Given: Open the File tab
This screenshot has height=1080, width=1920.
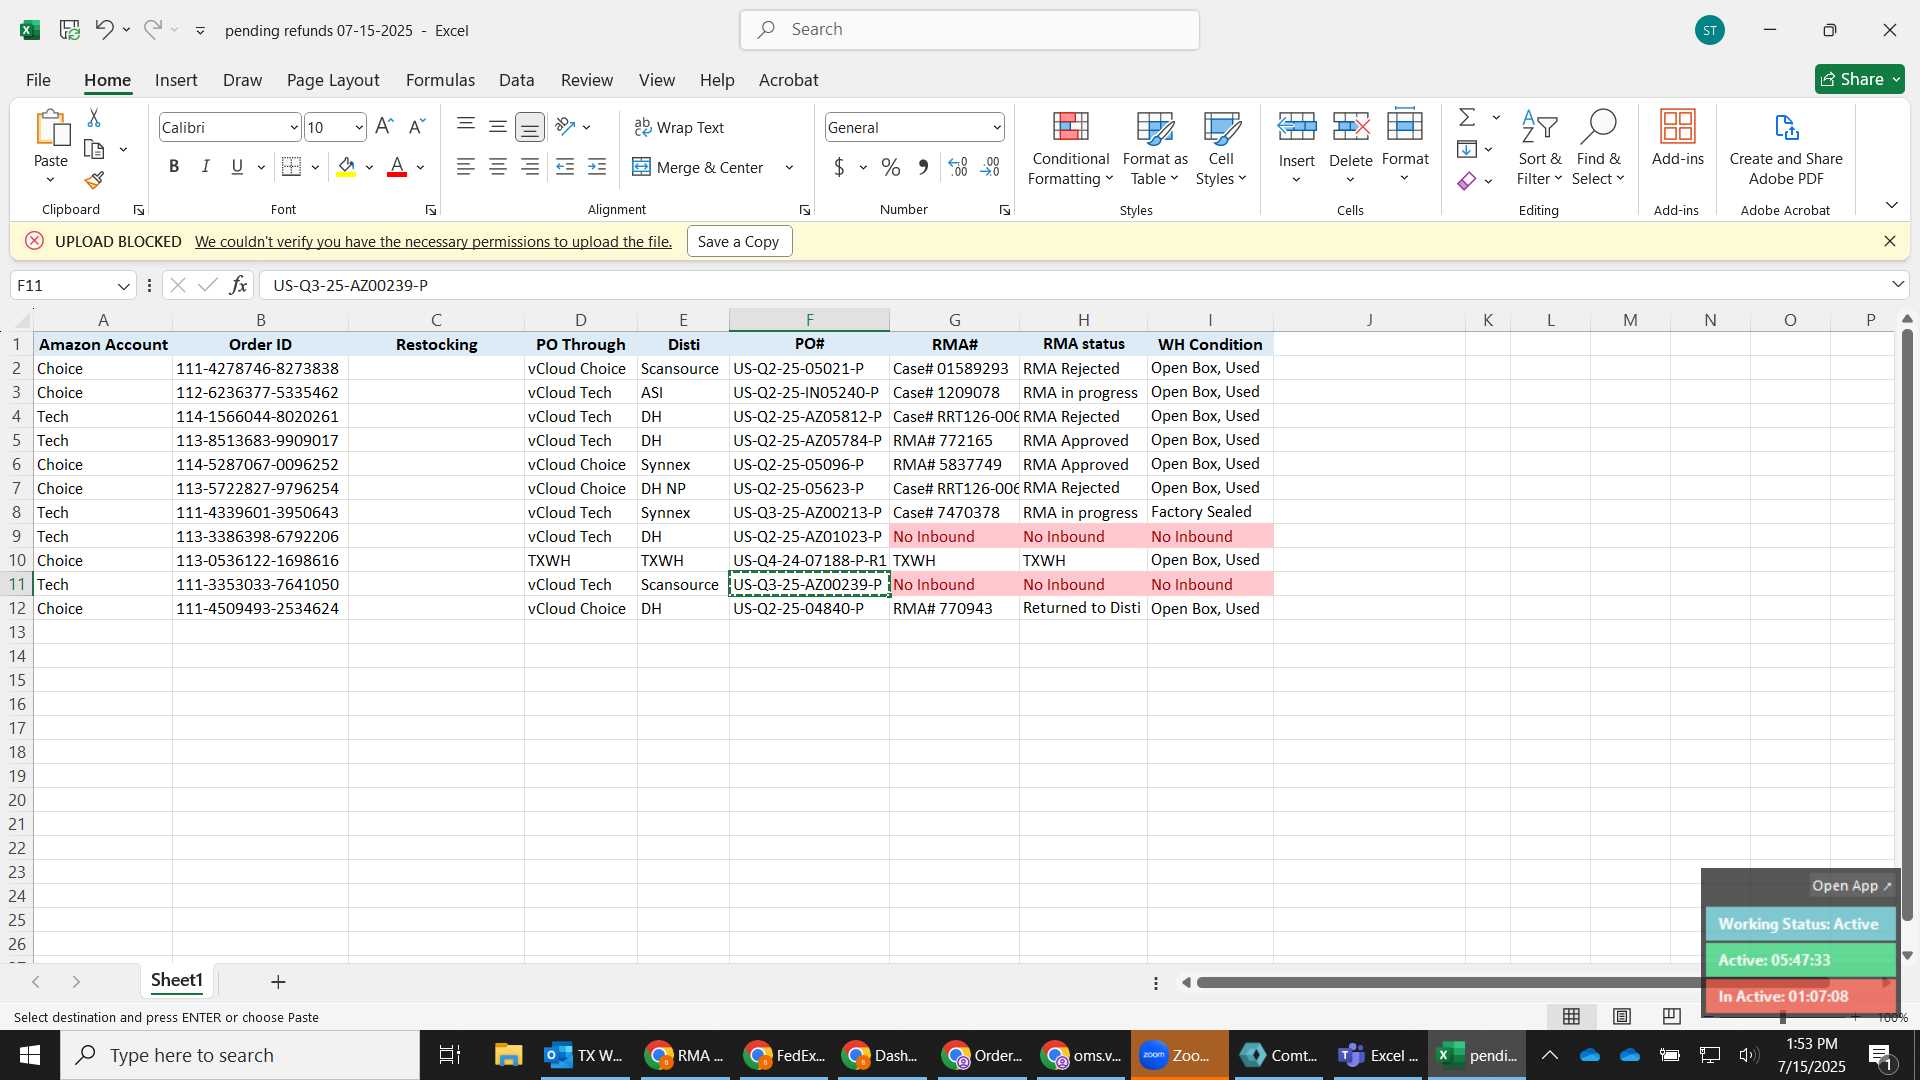Looking at the screenshot, I should 38,80.
